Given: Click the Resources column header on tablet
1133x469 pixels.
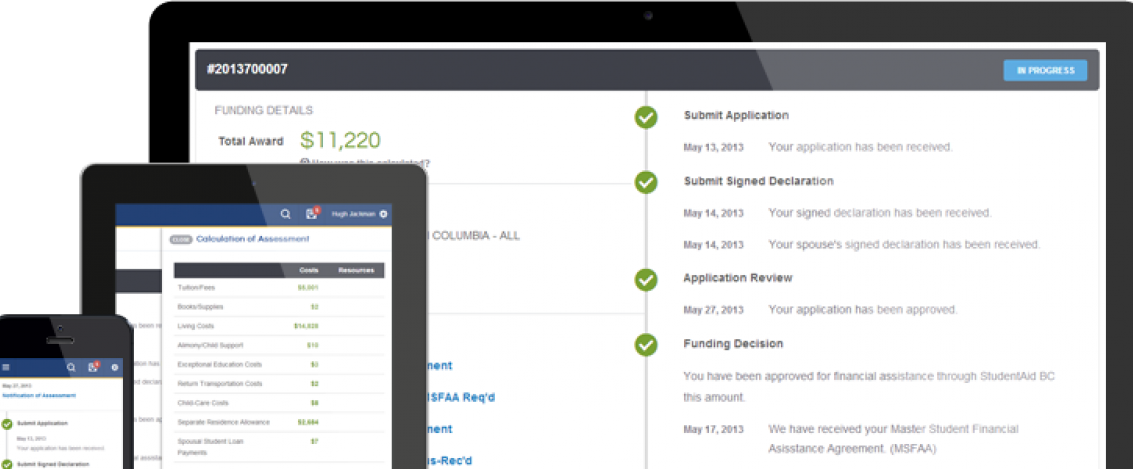Looking at the screenshot, I should point(356,270).
